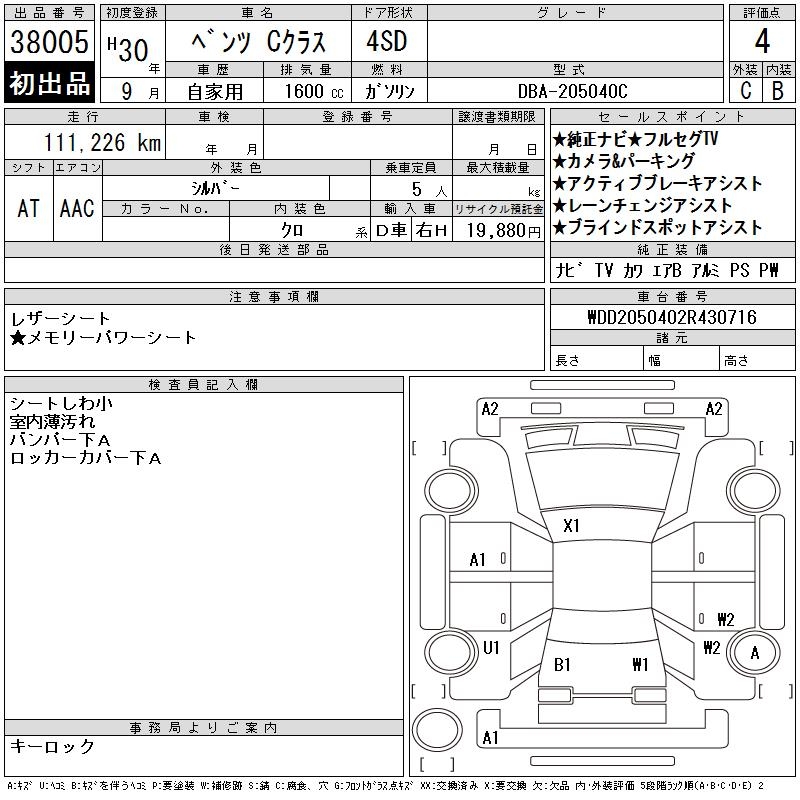This screenshot has height=800, width=800.
Task: Select the recycle deposit 19,880円
Action: tap(504, 231)
